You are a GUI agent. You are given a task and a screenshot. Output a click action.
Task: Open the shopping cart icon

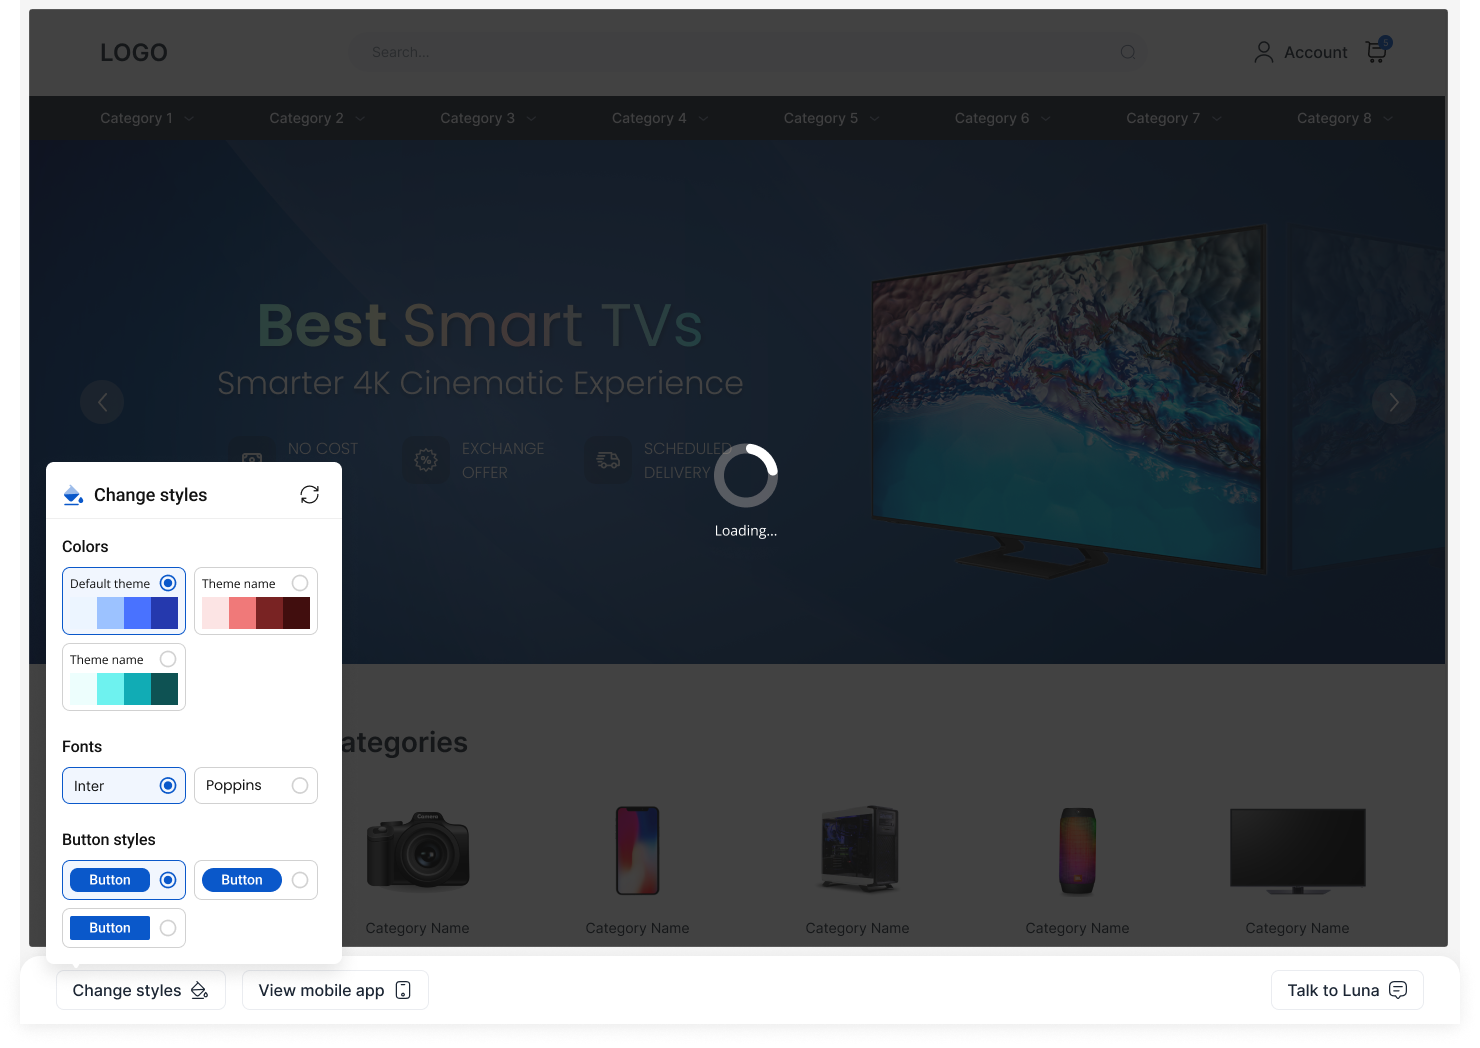[1377, 51]
